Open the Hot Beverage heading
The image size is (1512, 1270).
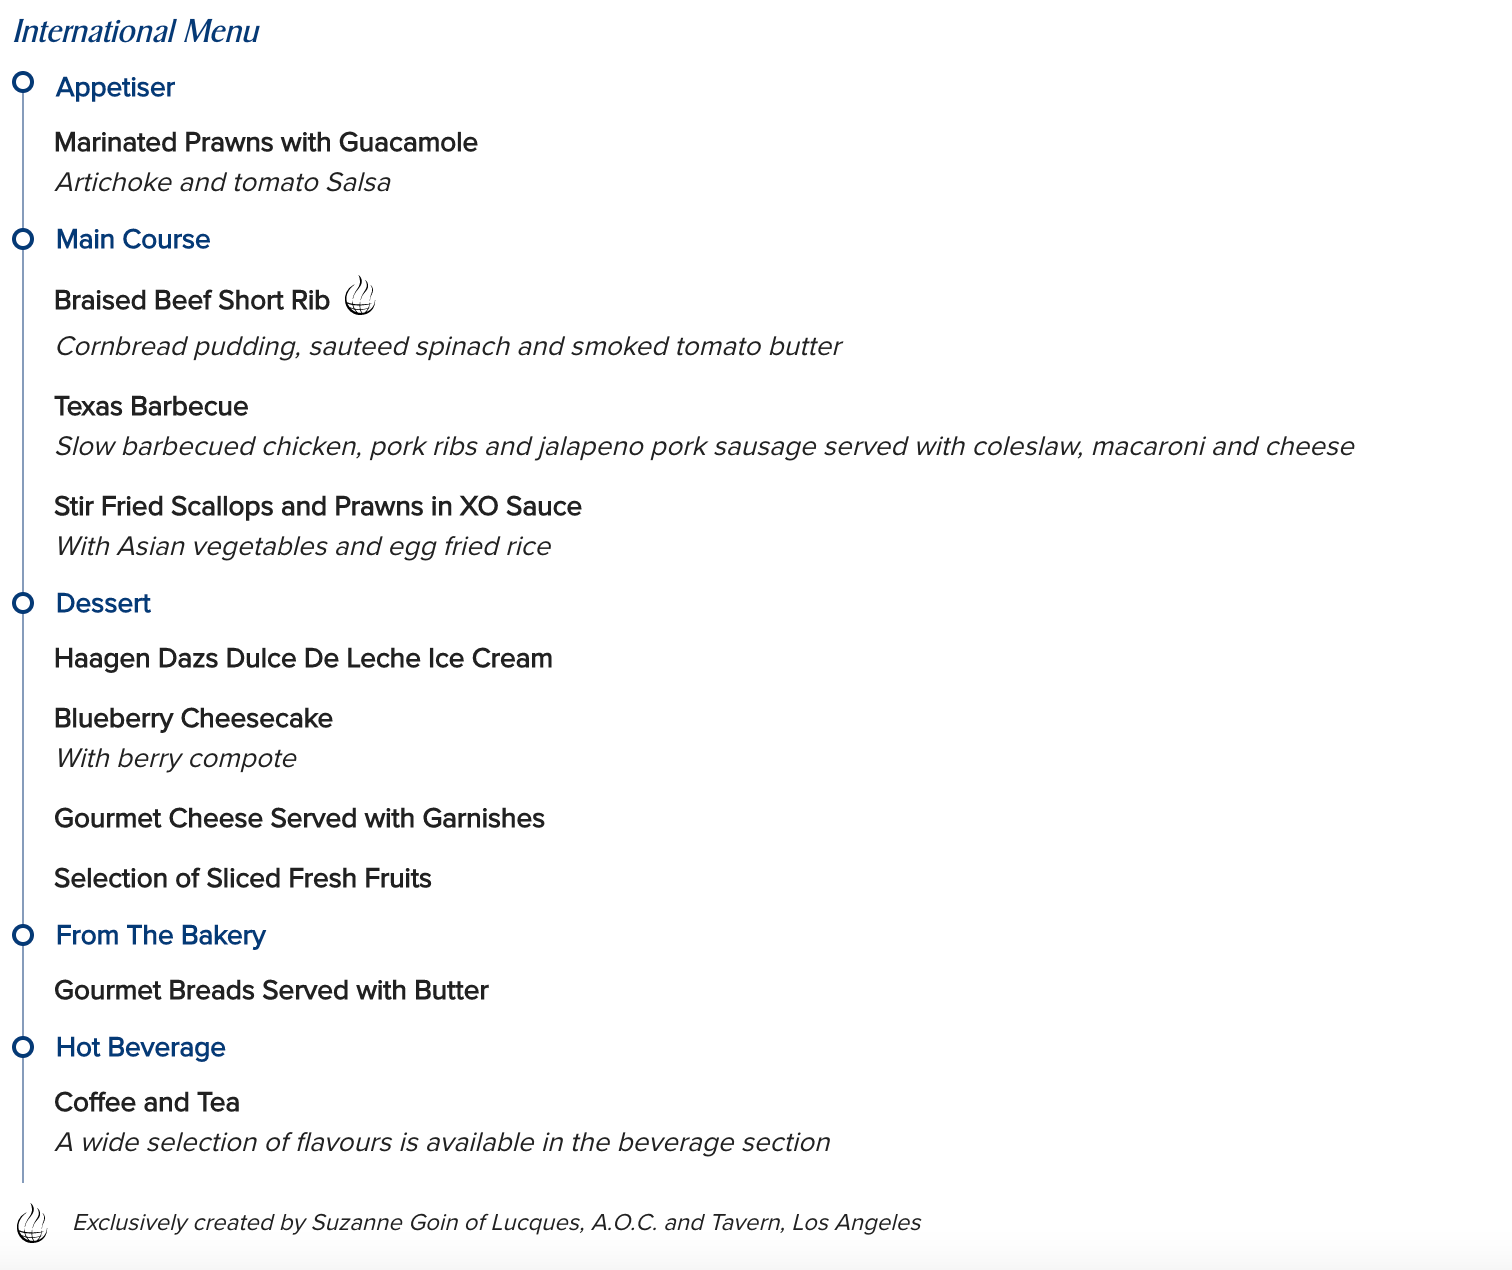pyautogui.click(x=141, y=1048)
